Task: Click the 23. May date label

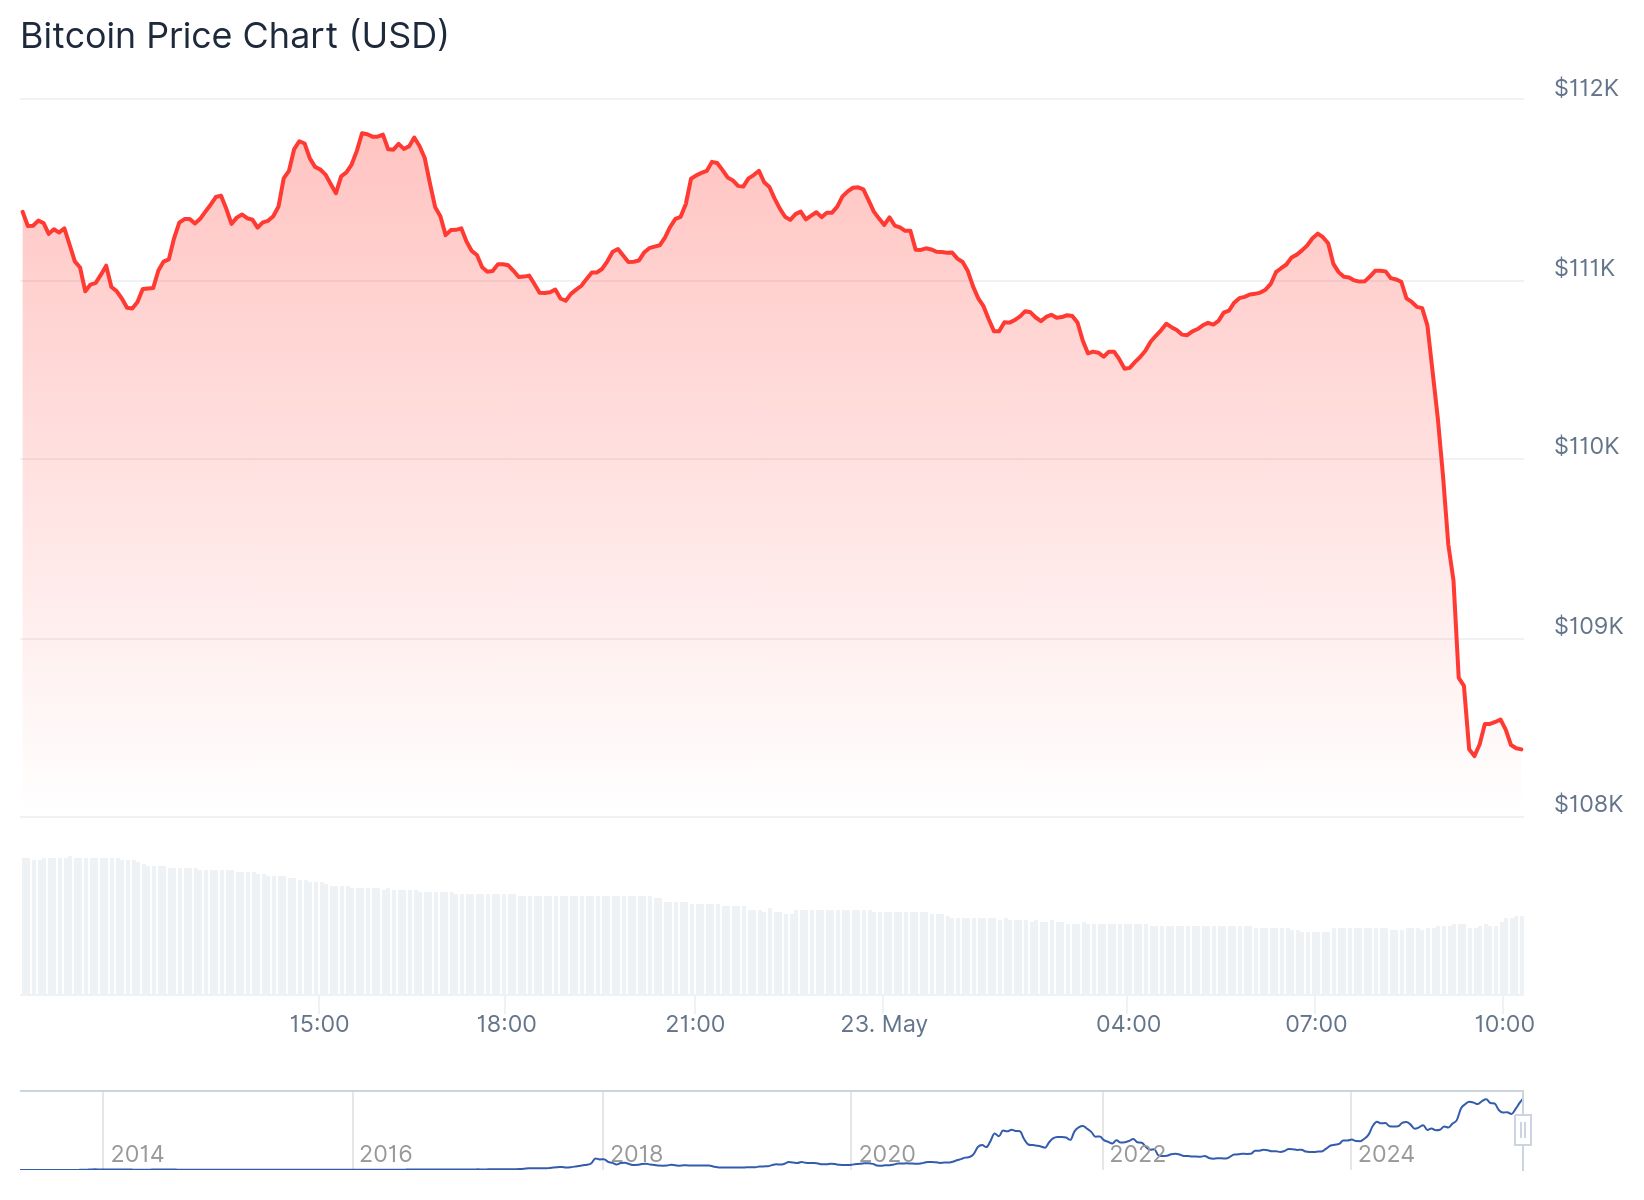Action: tap(884, 1024)
